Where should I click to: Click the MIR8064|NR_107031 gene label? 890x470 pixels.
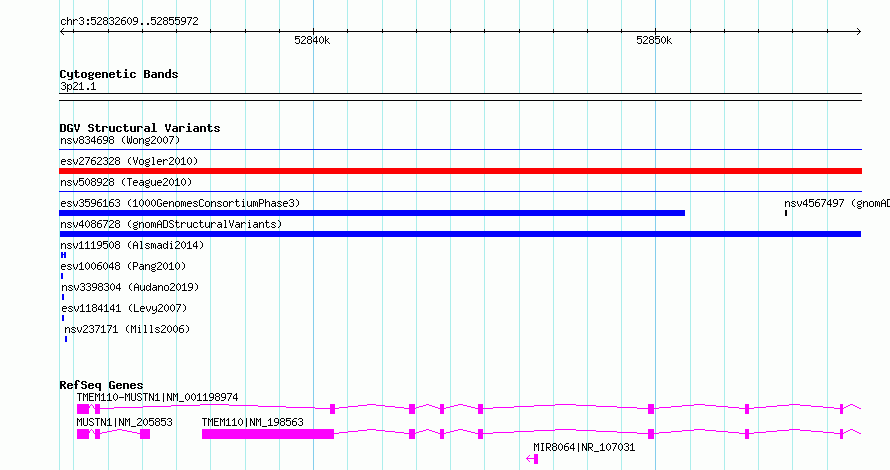click(584, 447)
